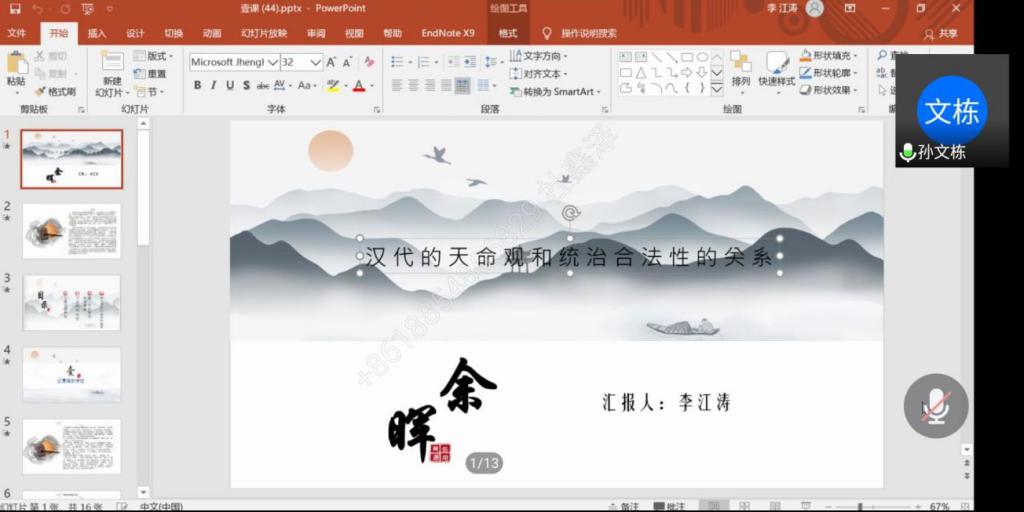Screen dimensions: 1024x512
Task: Open the Slide Show ribbon tab
Action: pos(264,33)
